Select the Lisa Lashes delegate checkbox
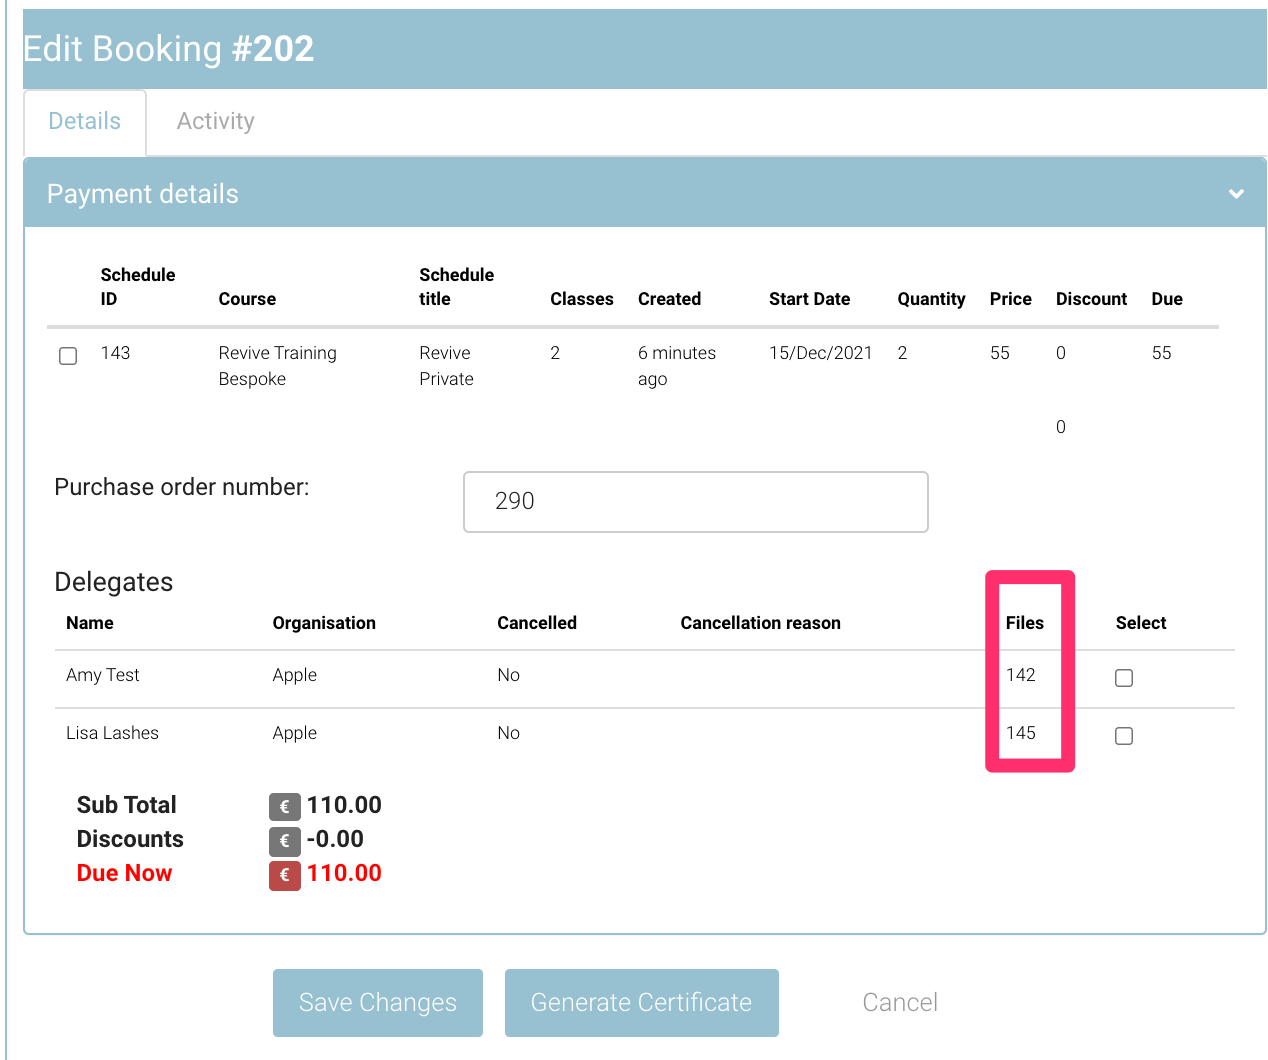This screenshot has height=1060, width=1268. (x=1124, y=736)
